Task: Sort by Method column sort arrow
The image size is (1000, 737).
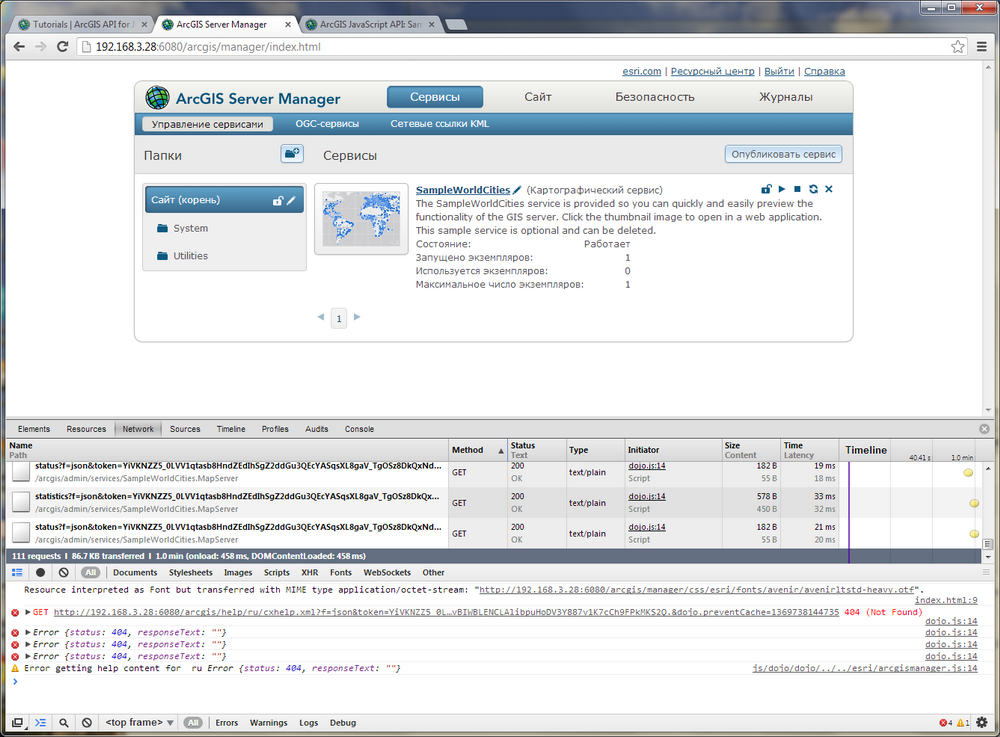Action: point(501,451)
